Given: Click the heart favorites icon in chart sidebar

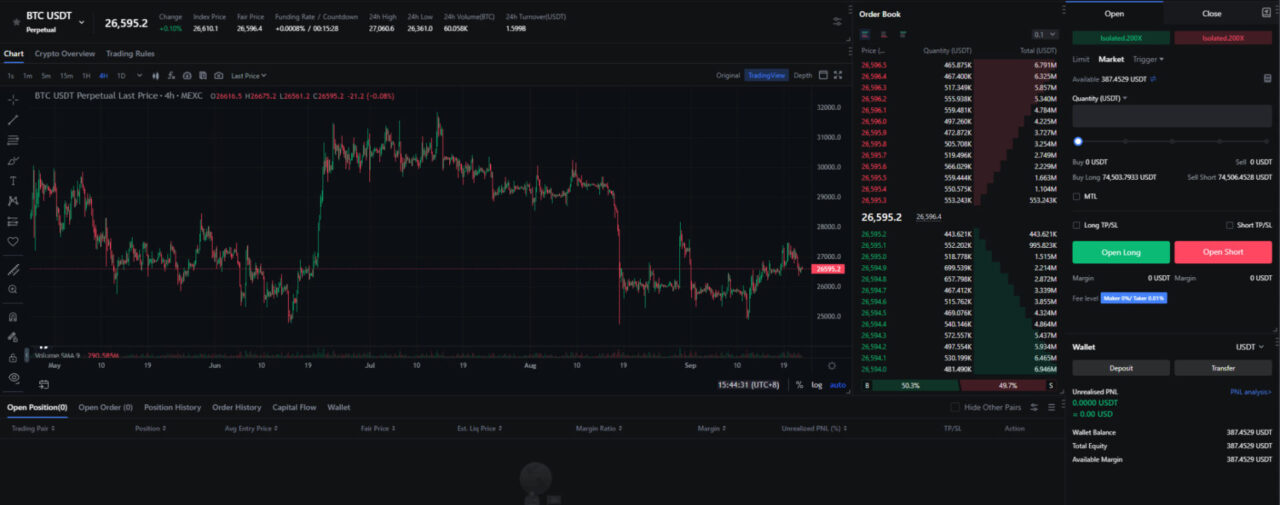Looking at the screenshot, I should 13,241.
